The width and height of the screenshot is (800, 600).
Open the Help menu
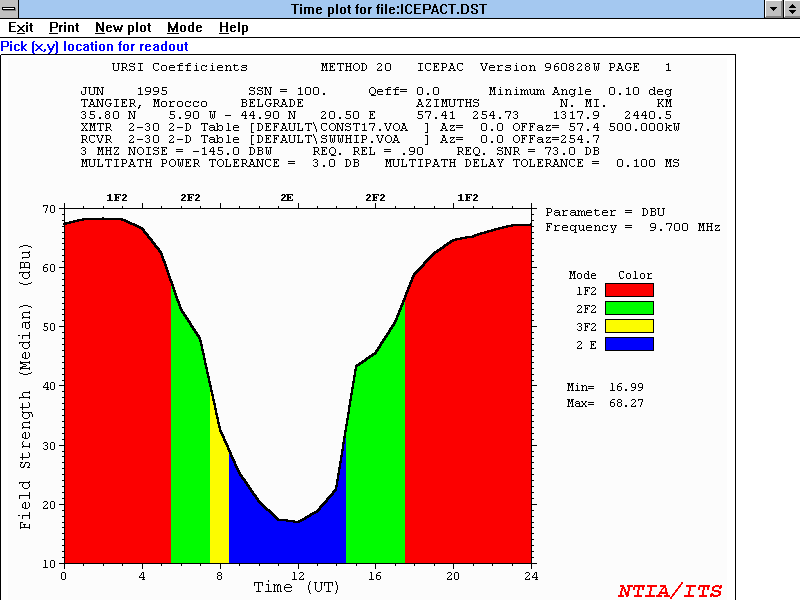point(234,28)
